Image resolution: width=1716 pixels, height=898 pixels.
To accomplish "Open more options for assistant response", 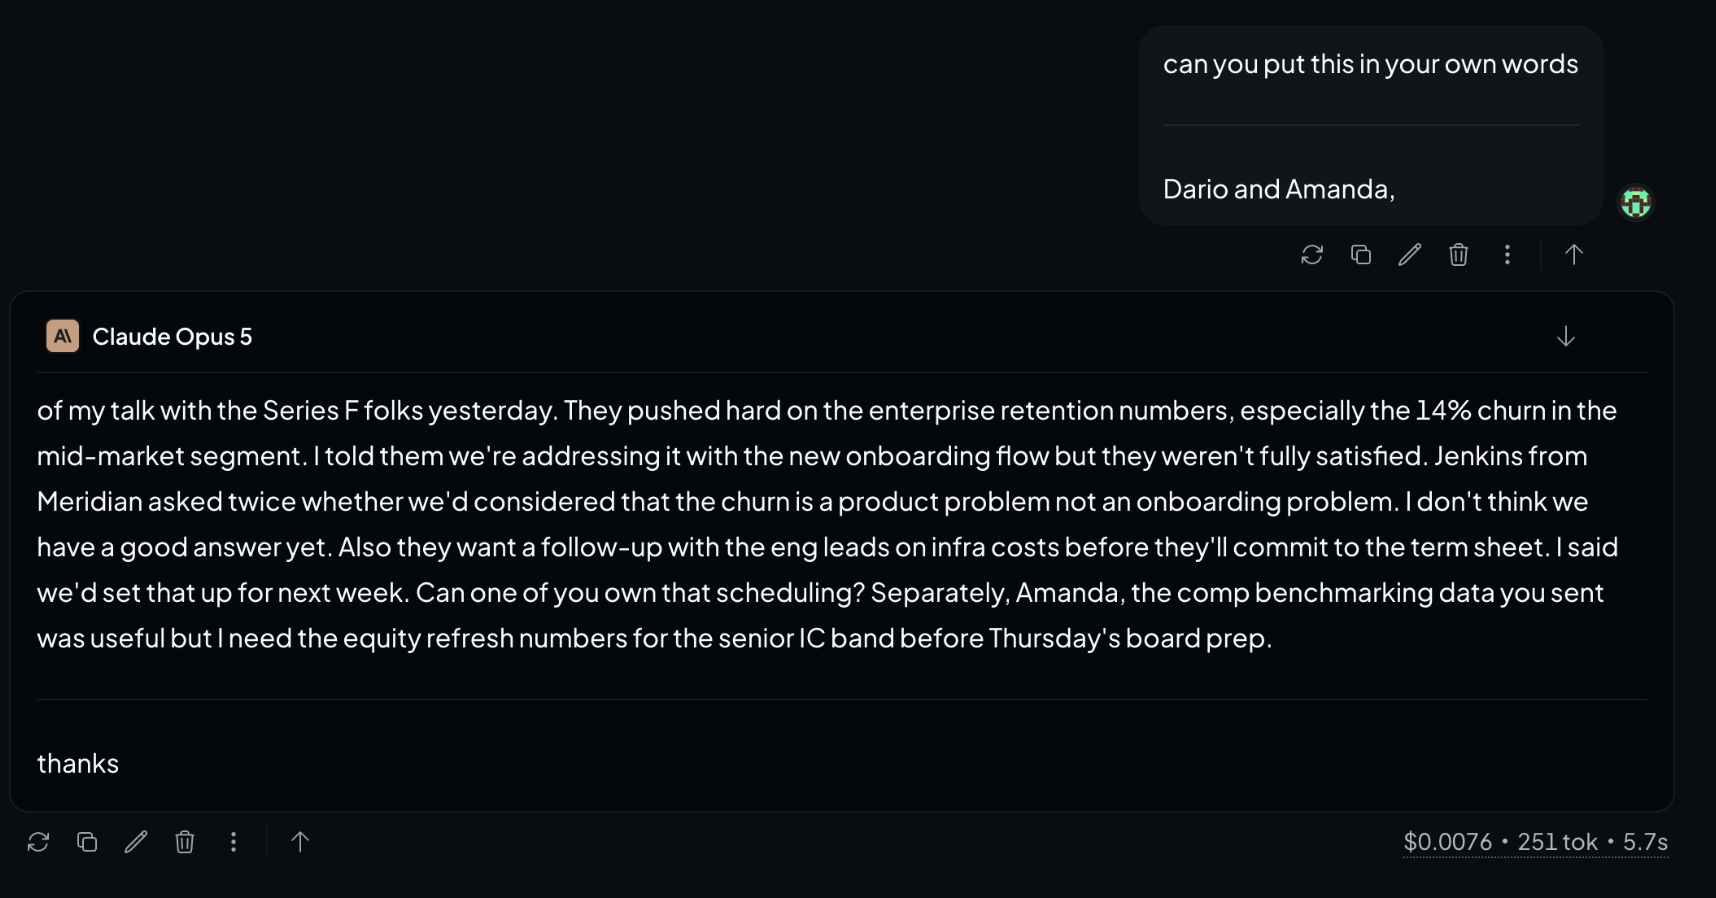I will (233, 842).
